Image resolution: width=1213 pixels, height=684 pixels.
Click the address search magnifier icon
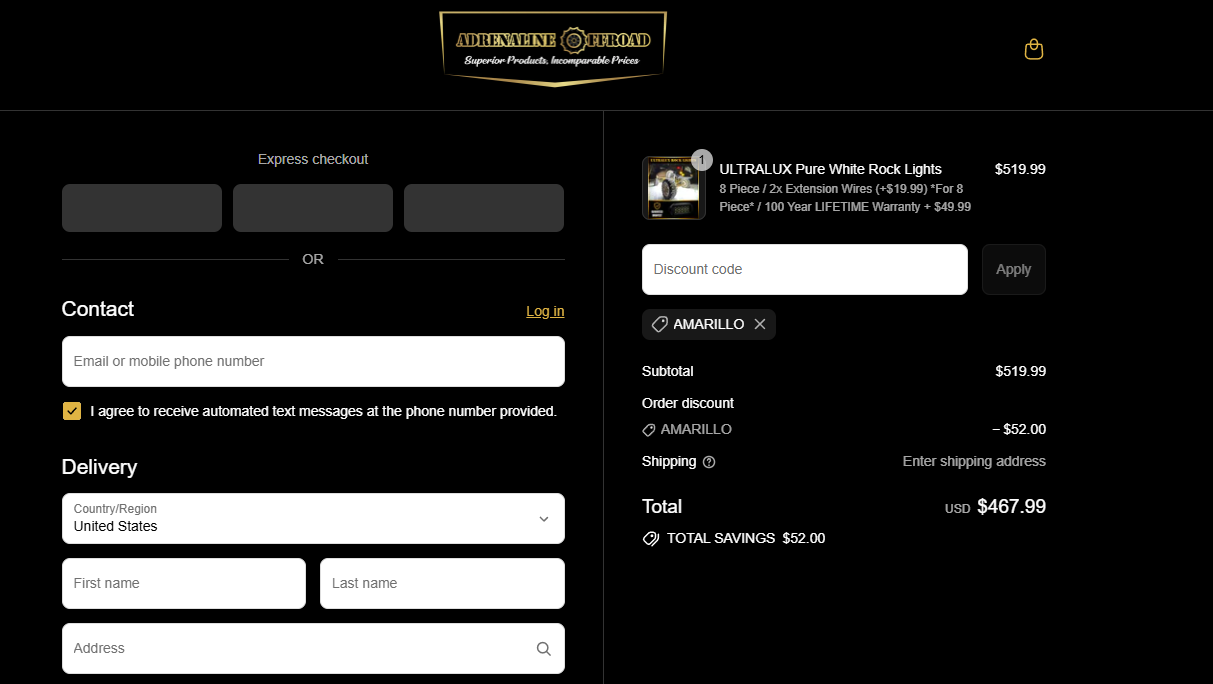(x=544, y=649)
